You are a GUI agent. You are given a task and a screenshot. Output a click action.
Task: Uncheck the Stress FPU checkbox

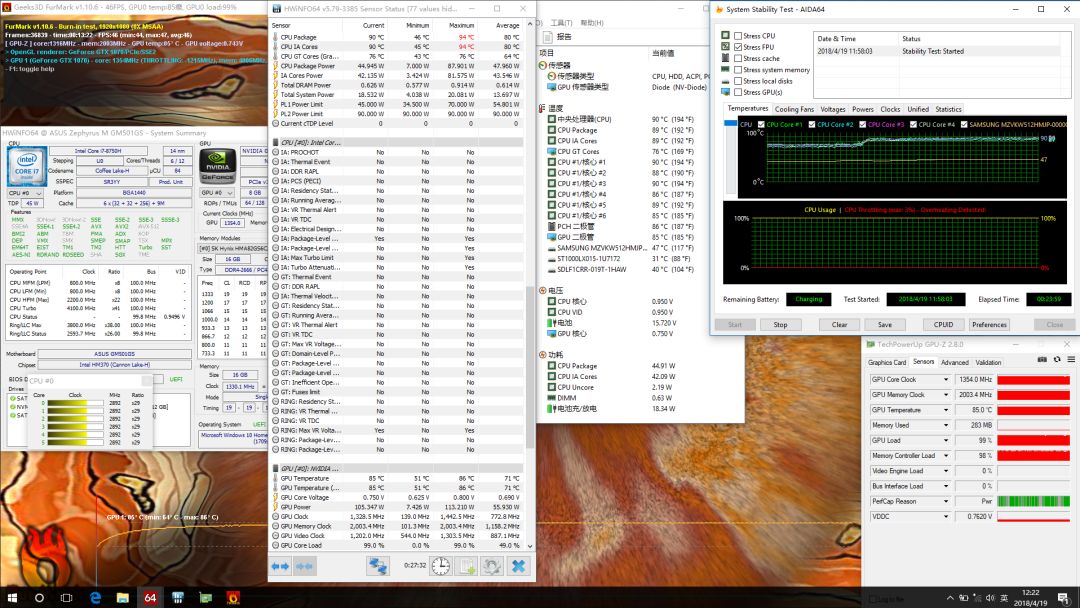738,47
